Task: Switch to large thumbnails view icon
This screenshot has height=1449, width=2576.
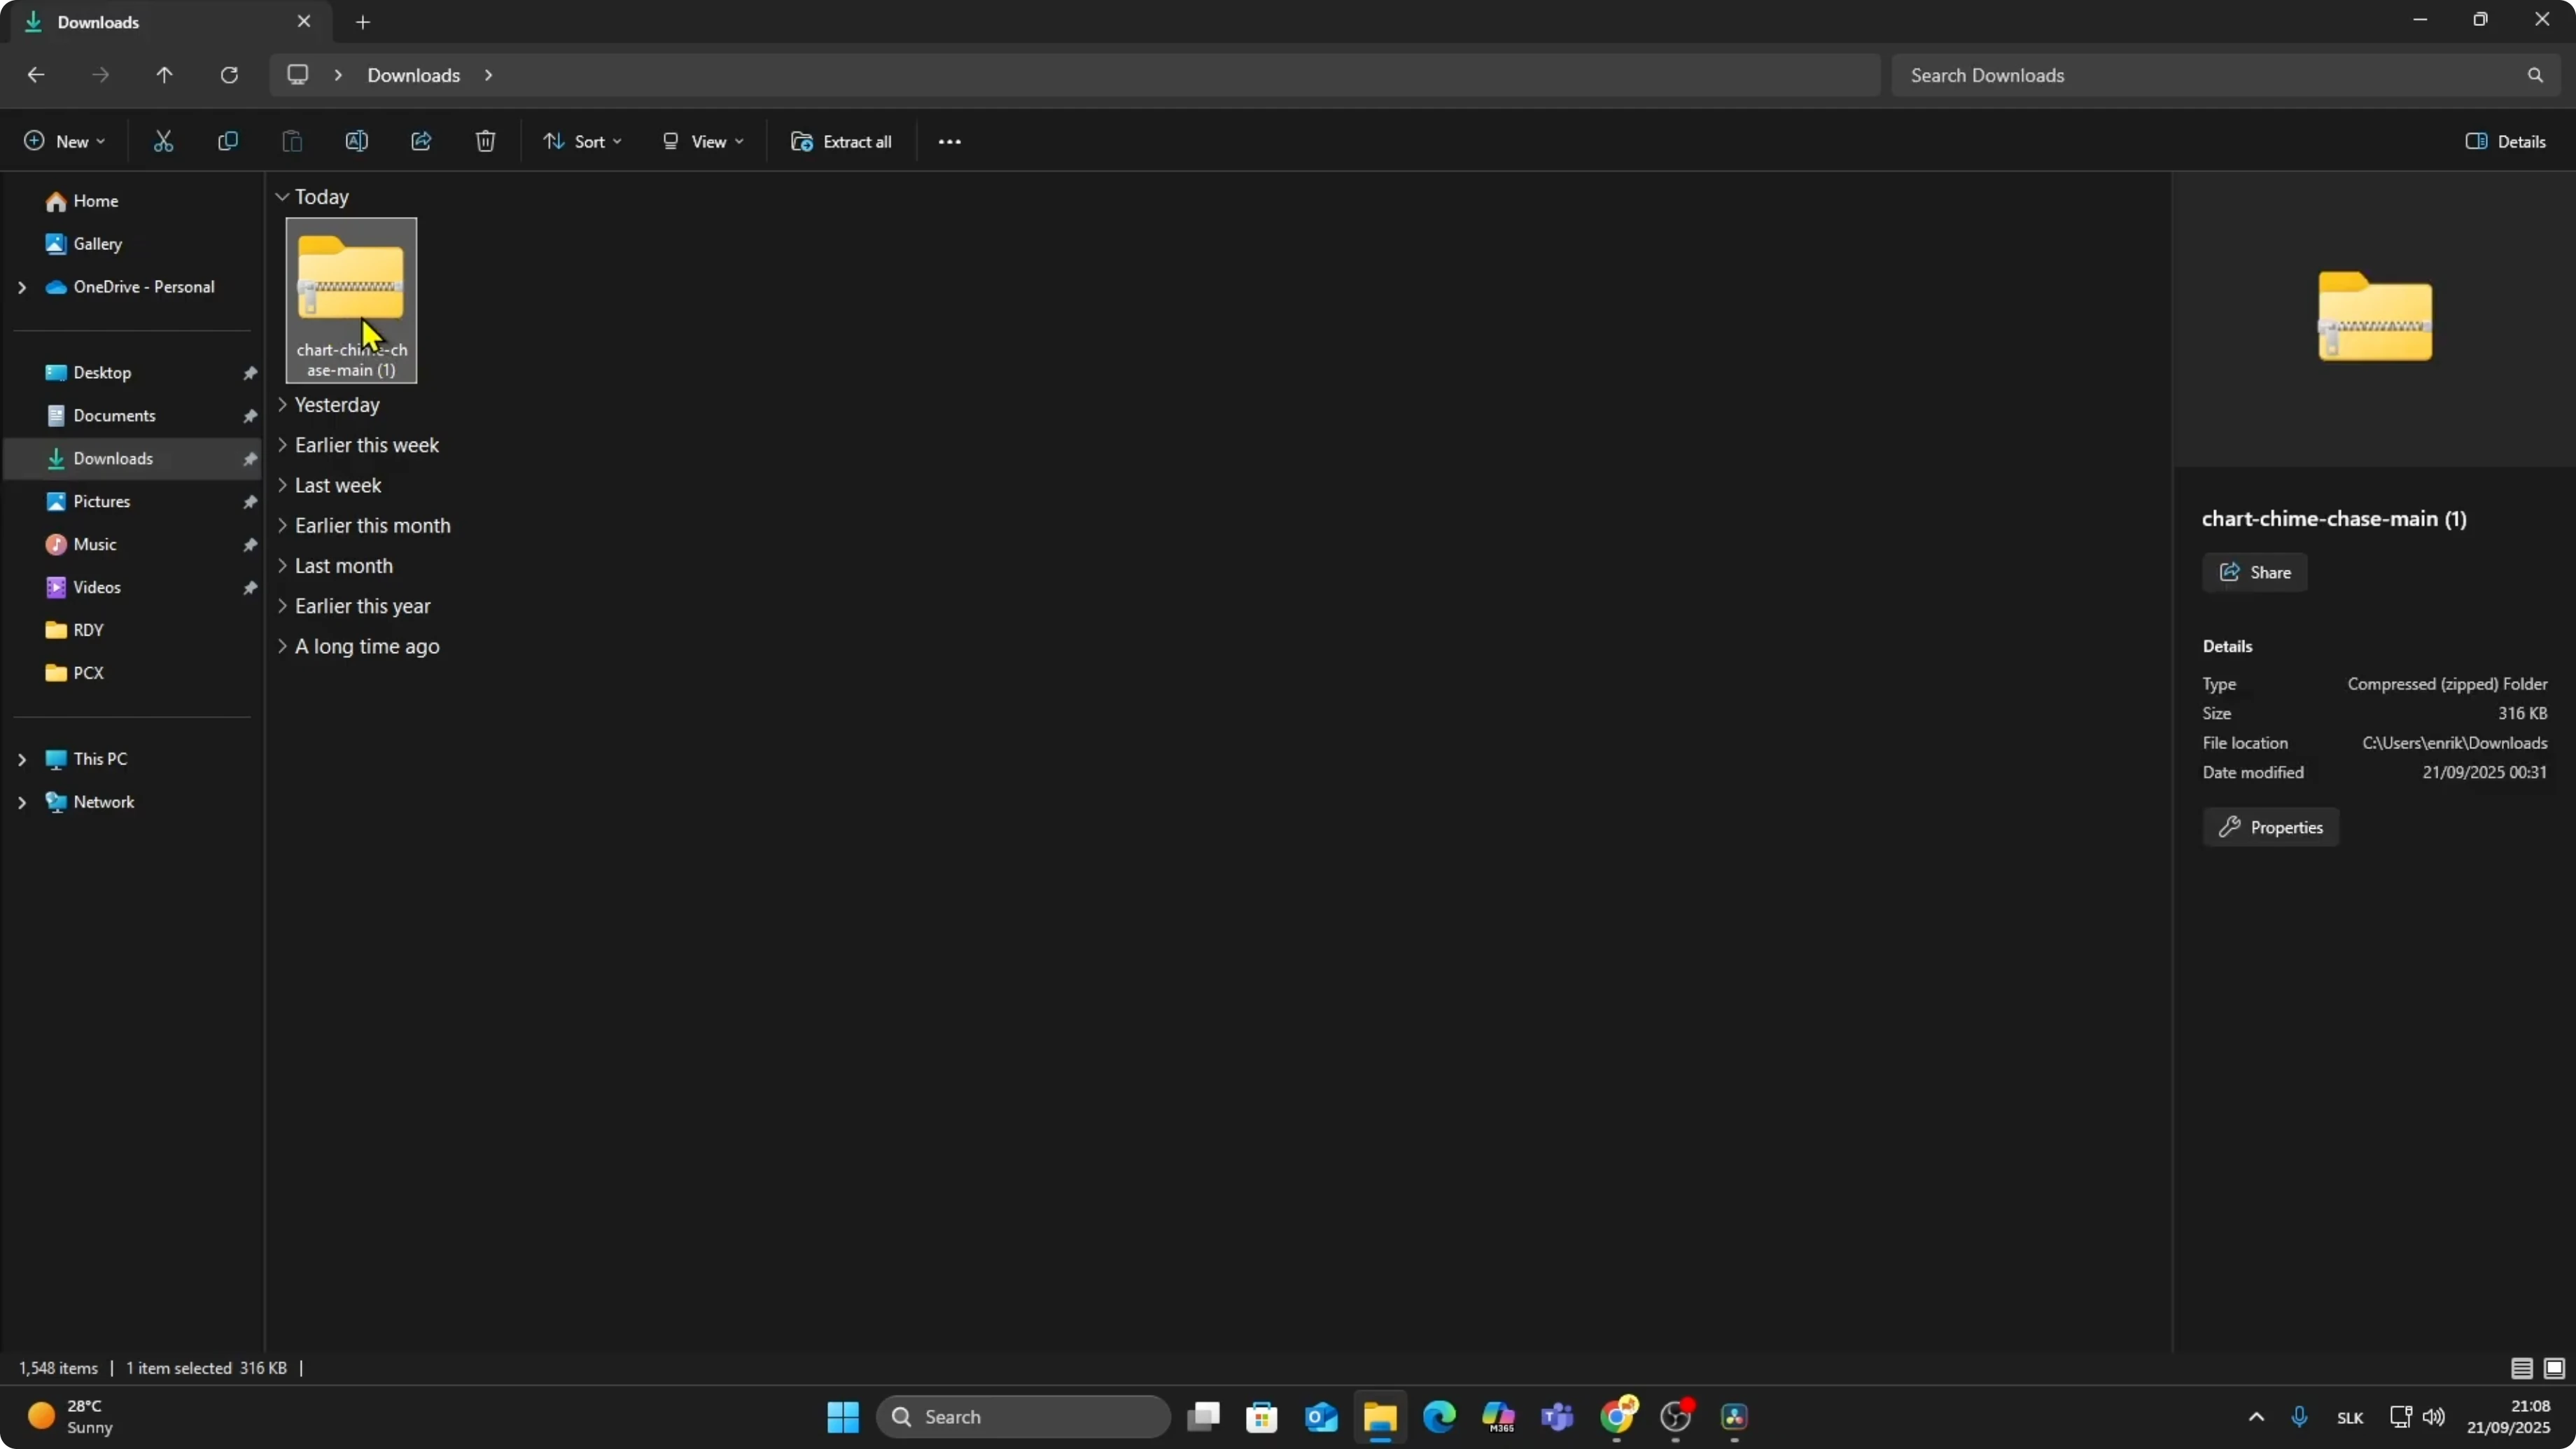Action: pos(2554,1368)
